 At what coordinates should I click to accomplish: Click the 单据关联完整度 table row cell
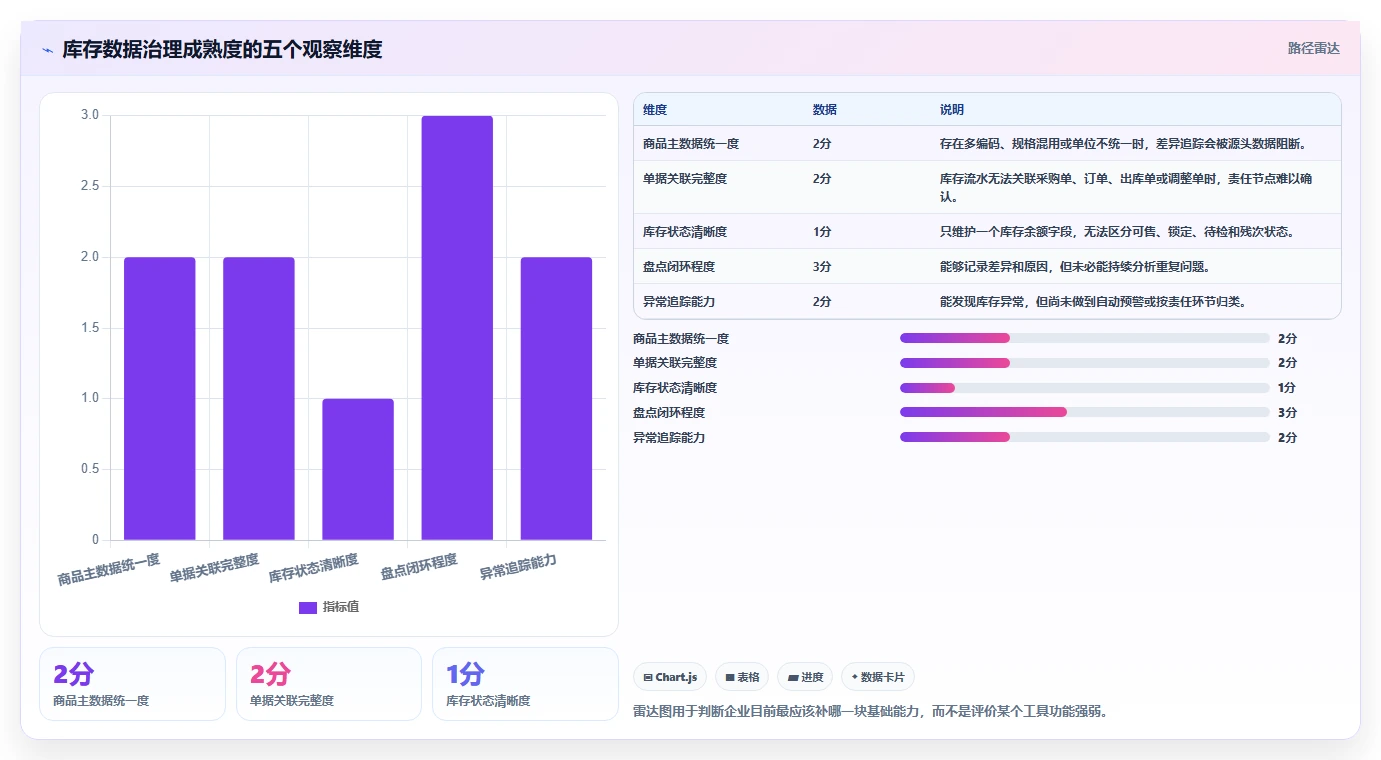click(x=685, y=179)
